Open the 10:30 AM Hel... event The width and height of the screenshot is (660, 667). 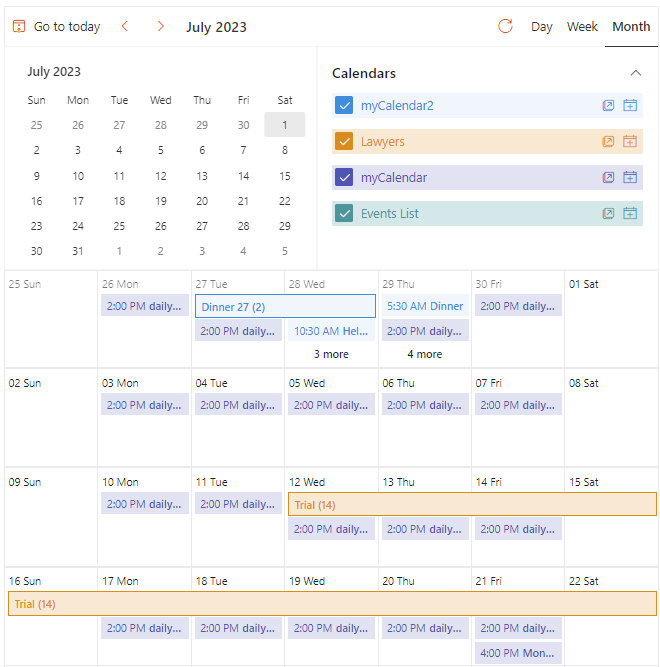(331, 331)
